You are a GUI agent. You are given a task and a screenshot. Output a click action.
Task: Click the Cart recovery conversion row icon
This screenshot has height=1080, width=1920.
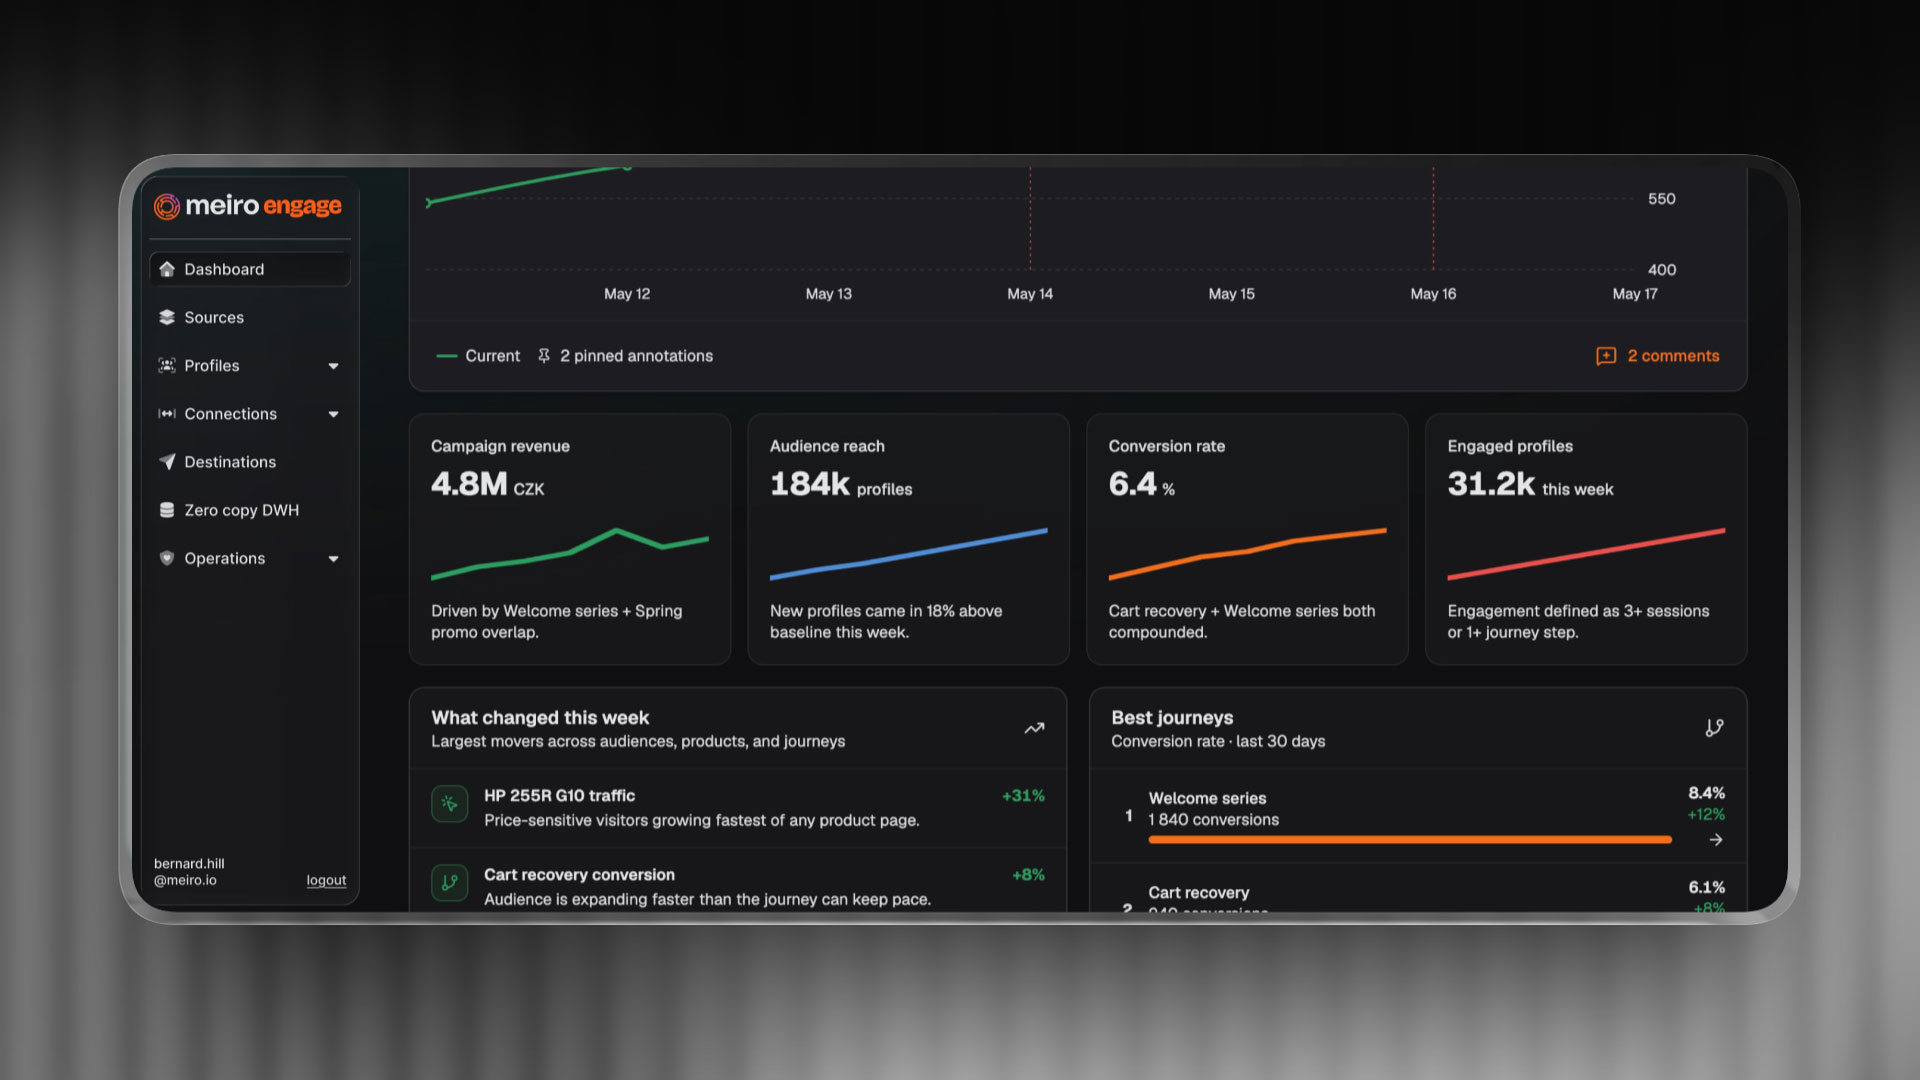(450, 883)
